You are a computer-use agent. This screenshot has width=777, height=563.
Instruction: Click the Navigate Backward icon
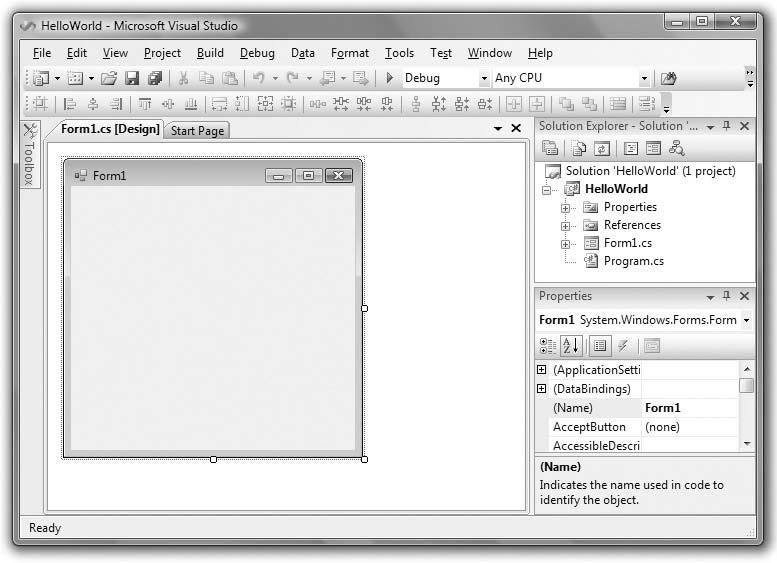click(x=328, y=78)
